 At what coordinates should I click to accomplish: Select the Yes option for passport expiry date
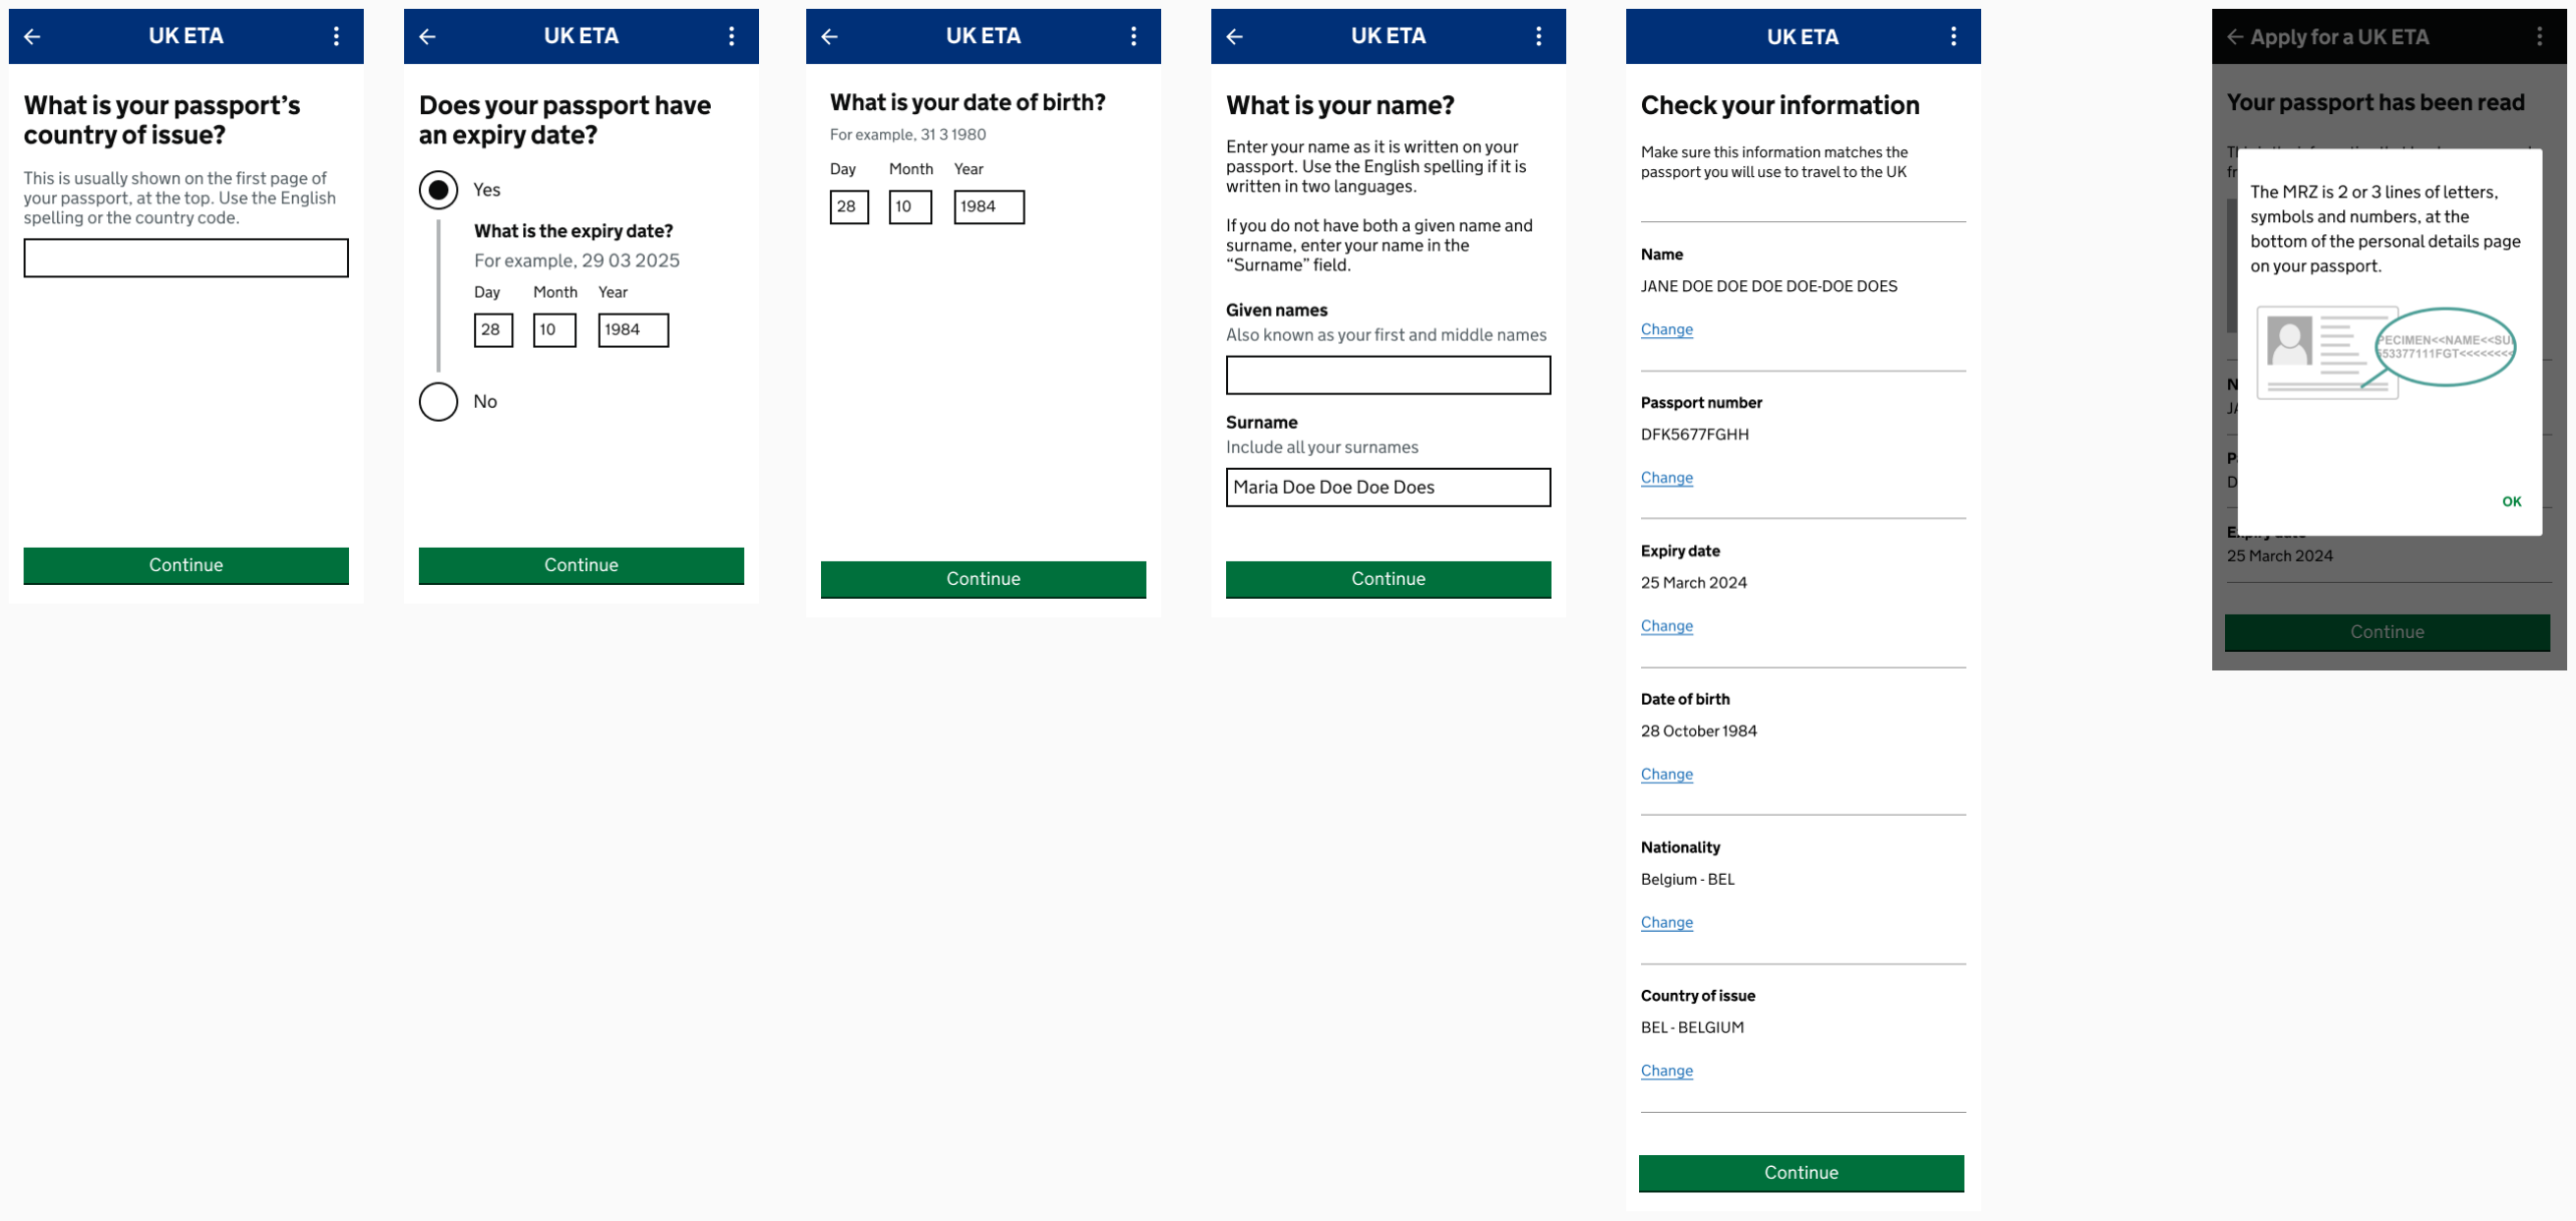(x=437, y=189)
